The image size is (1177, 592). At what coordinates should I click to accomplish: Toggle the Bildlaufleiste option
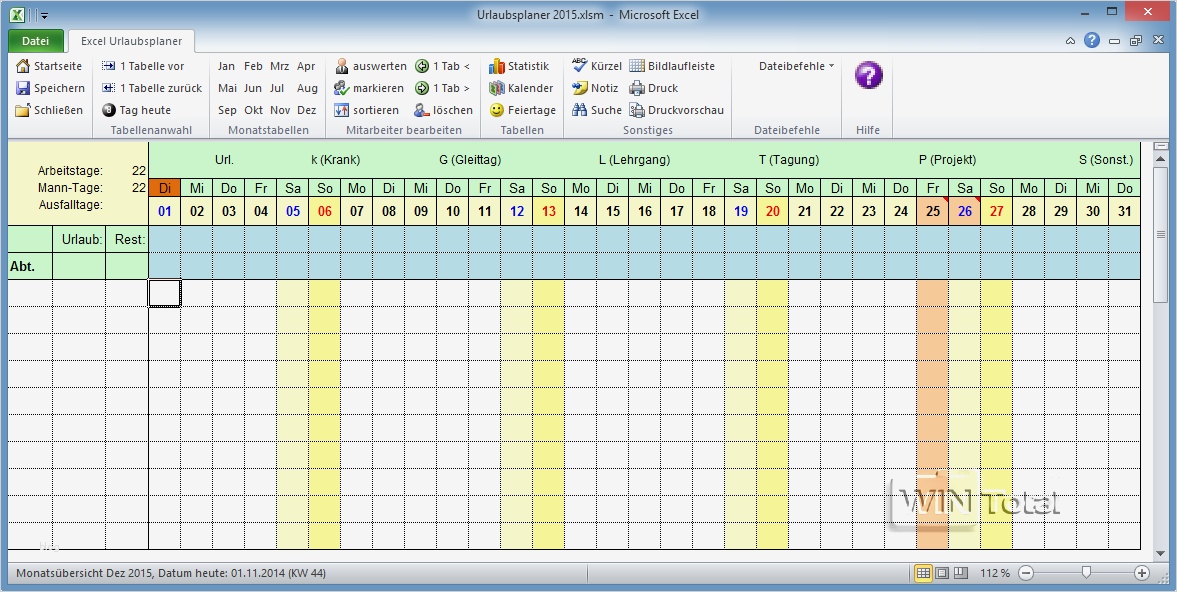673,66
